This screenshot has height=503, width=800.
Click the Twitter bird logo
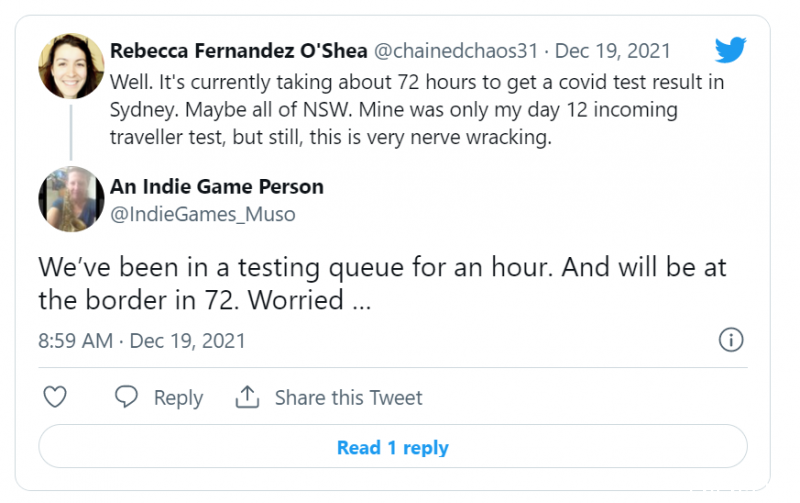tap(730, 49)
